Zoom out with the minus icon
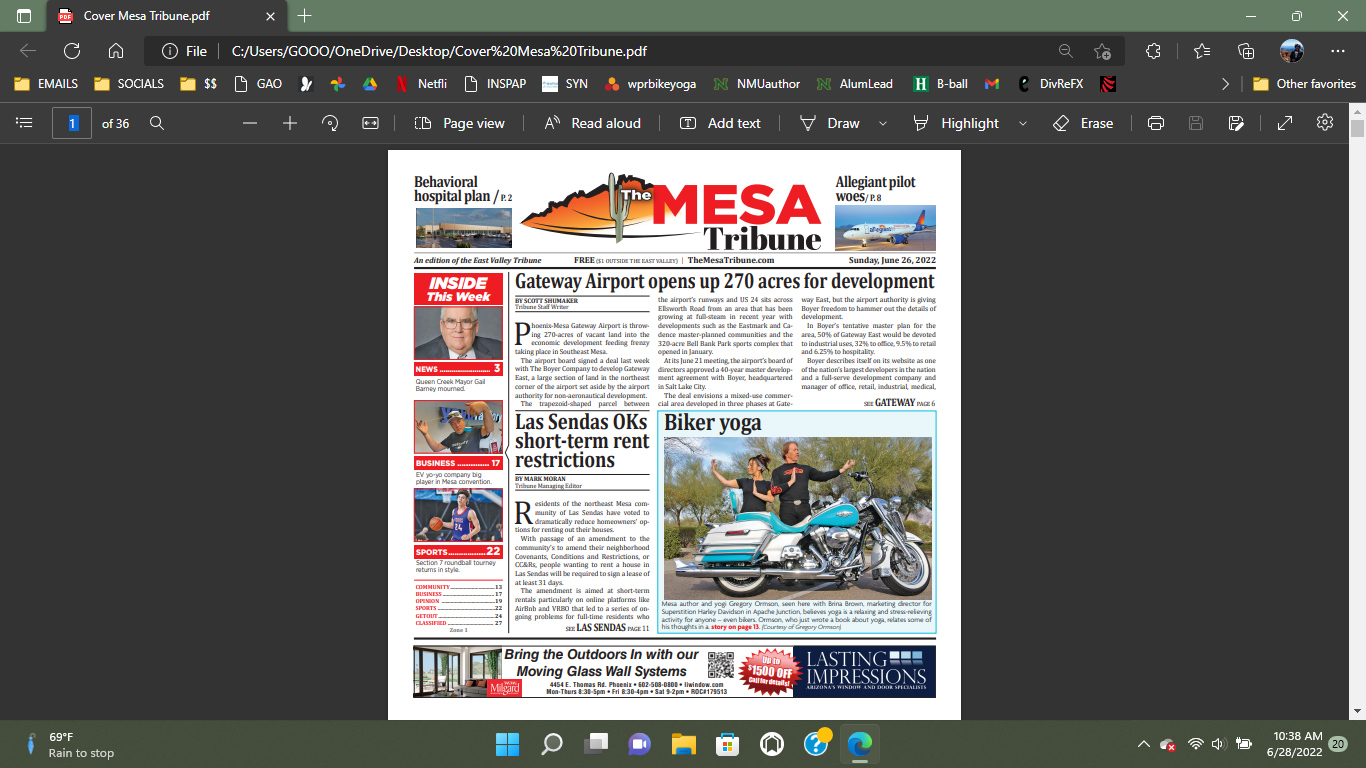The width and height of the screenshot is (1366, 768). [250, 123]
